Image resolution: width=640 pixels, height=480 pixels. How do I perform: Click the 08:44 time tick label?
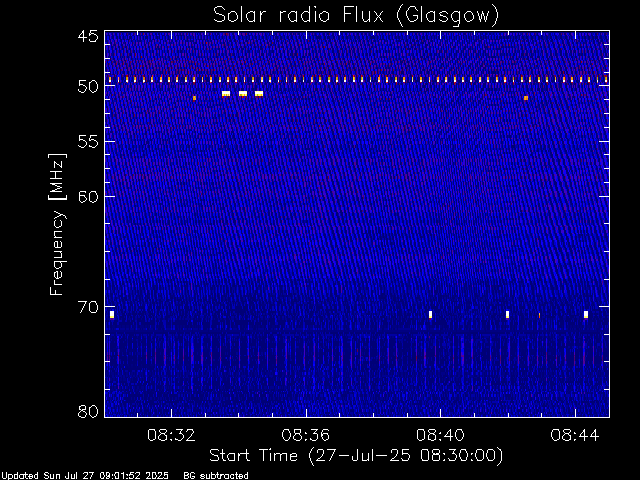click(575, 435)
